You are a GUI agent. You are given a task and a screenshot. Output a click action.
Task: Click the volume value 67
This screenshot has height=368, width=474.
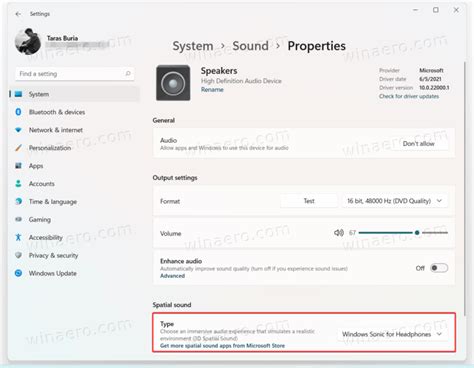(352, 233)
